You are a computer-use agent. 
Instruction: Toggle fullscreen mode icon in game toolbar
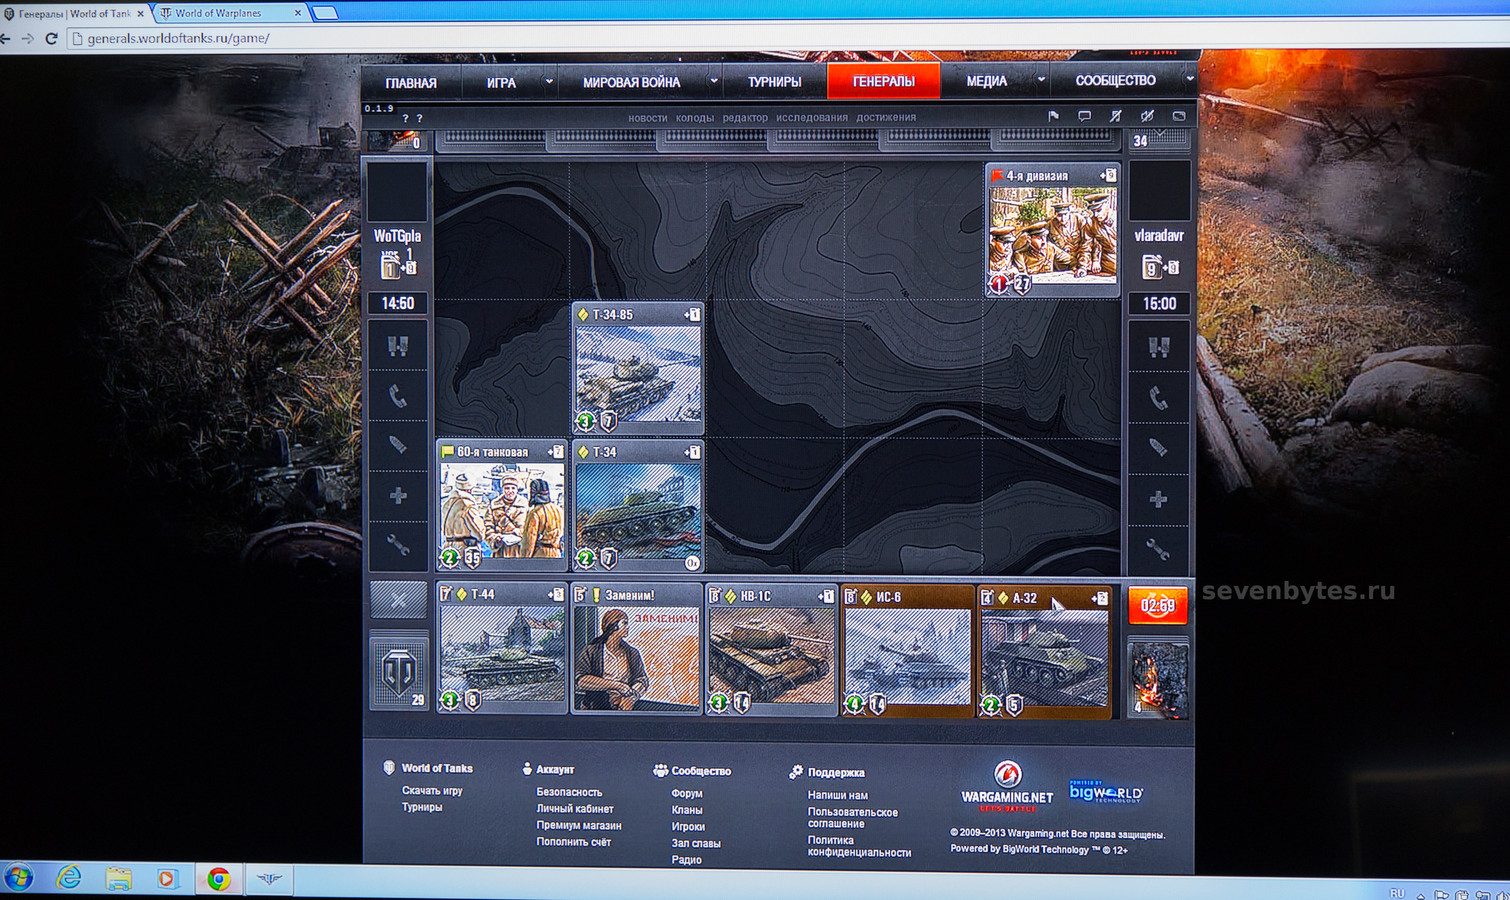point(1179,116)
